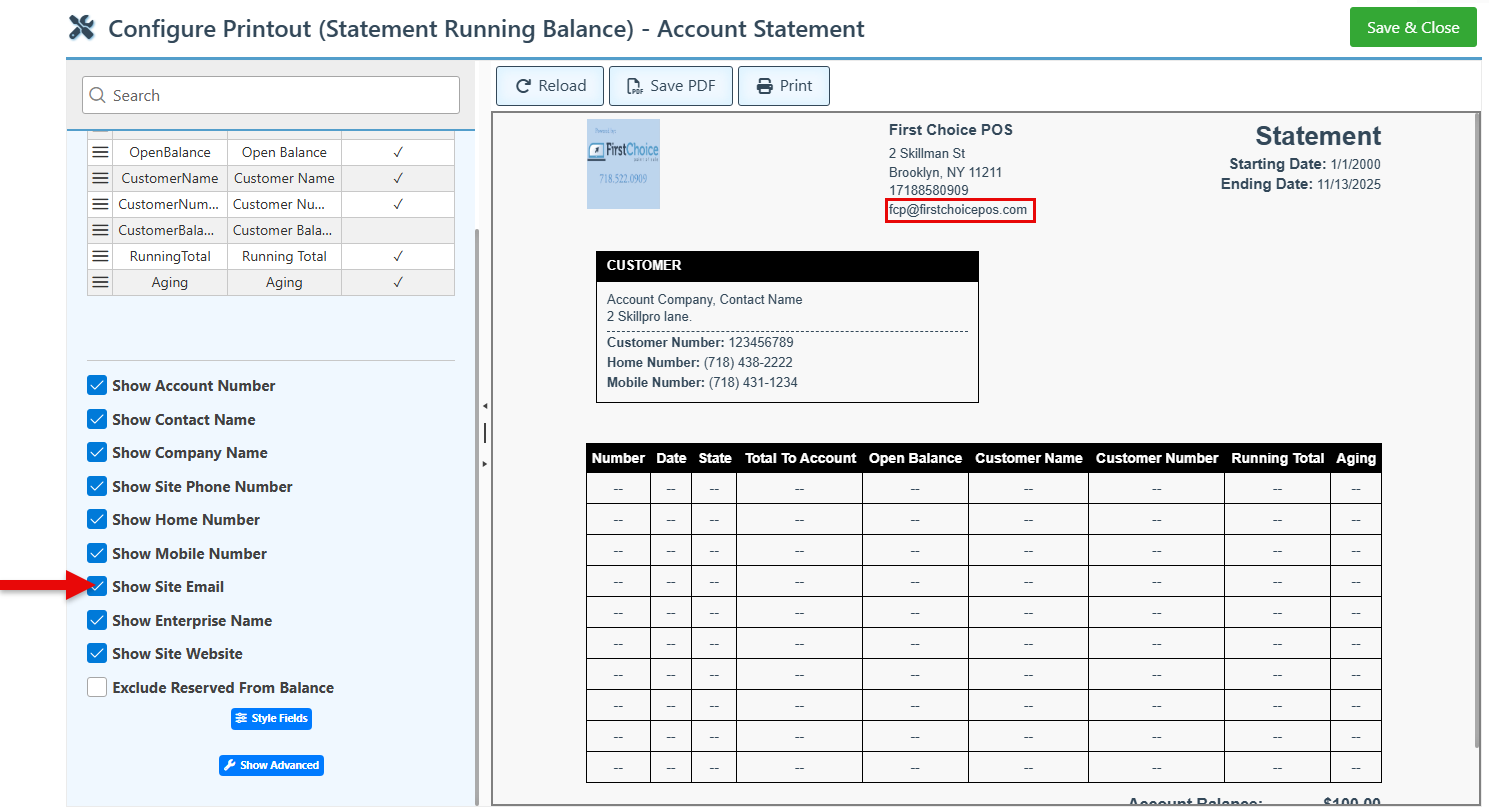Uncheck Show Site Website option
Image resolution: width=1489 pixels, height=810 pixels.
(97, 654)
